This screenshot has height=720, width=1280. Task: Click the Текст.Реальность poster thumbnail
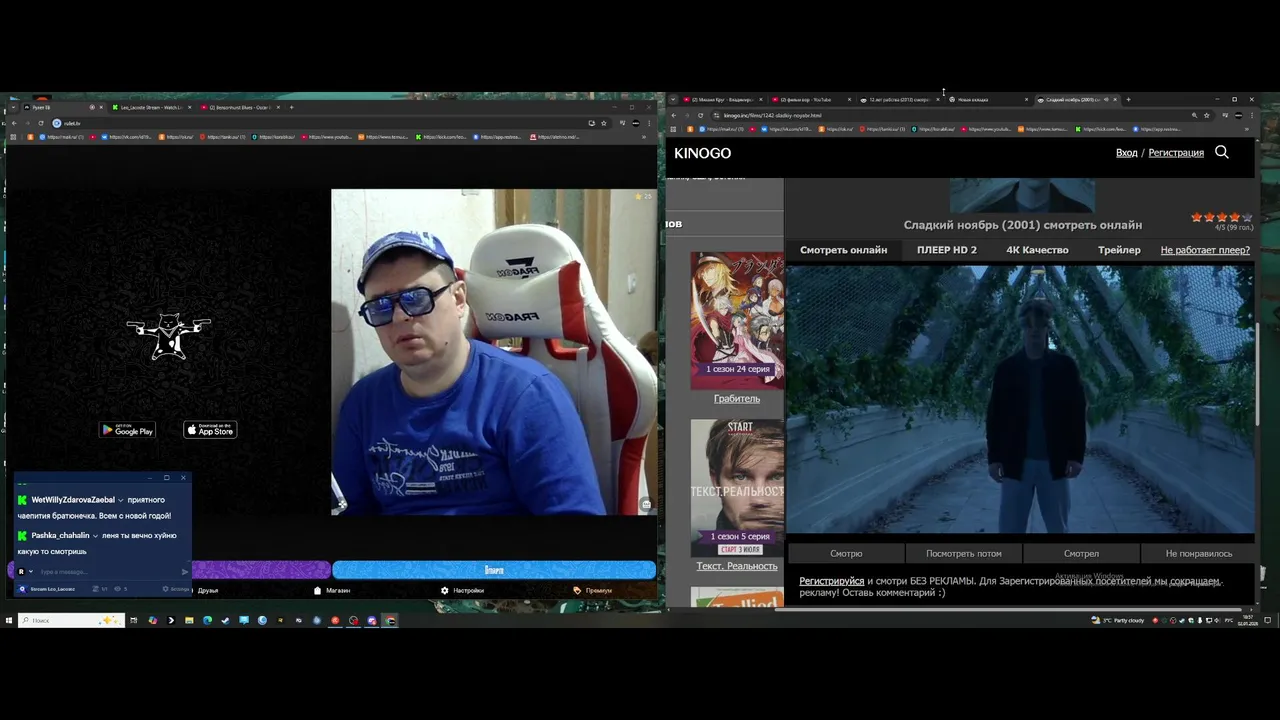click(x=737, y=487)
